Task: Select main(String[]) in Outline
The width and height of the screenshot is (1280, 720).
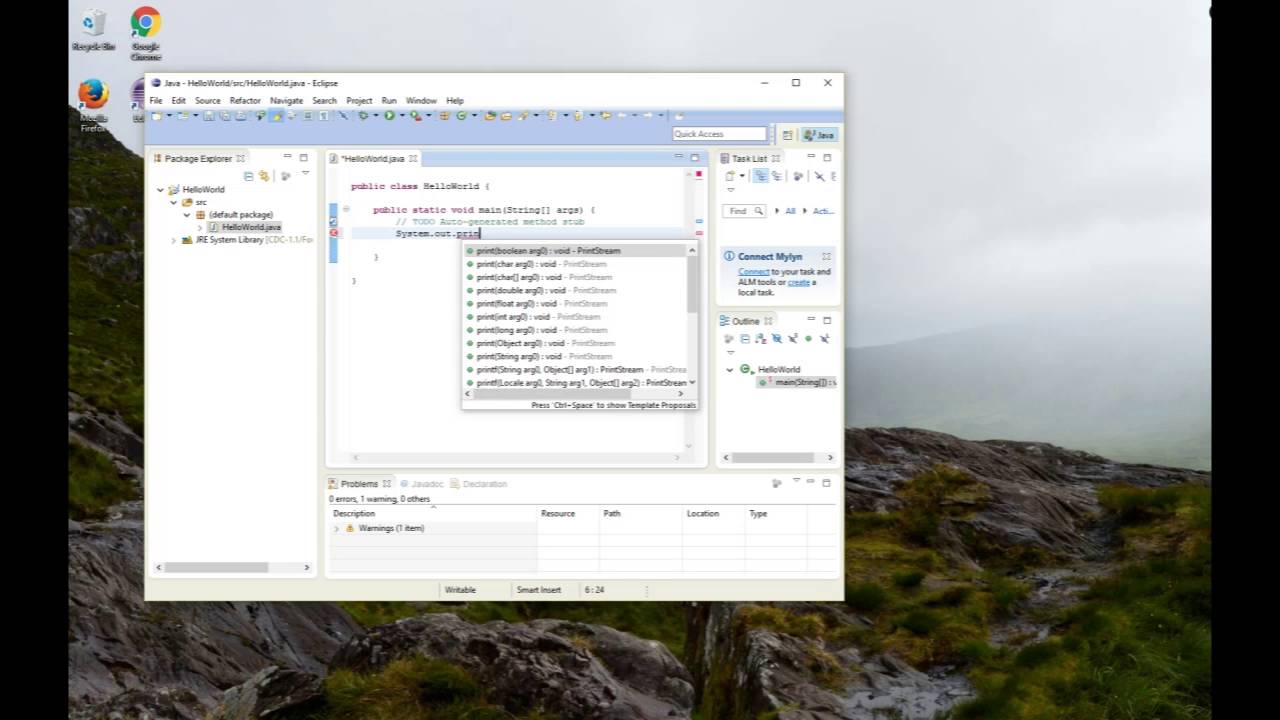Action: [x=796, y=382]
